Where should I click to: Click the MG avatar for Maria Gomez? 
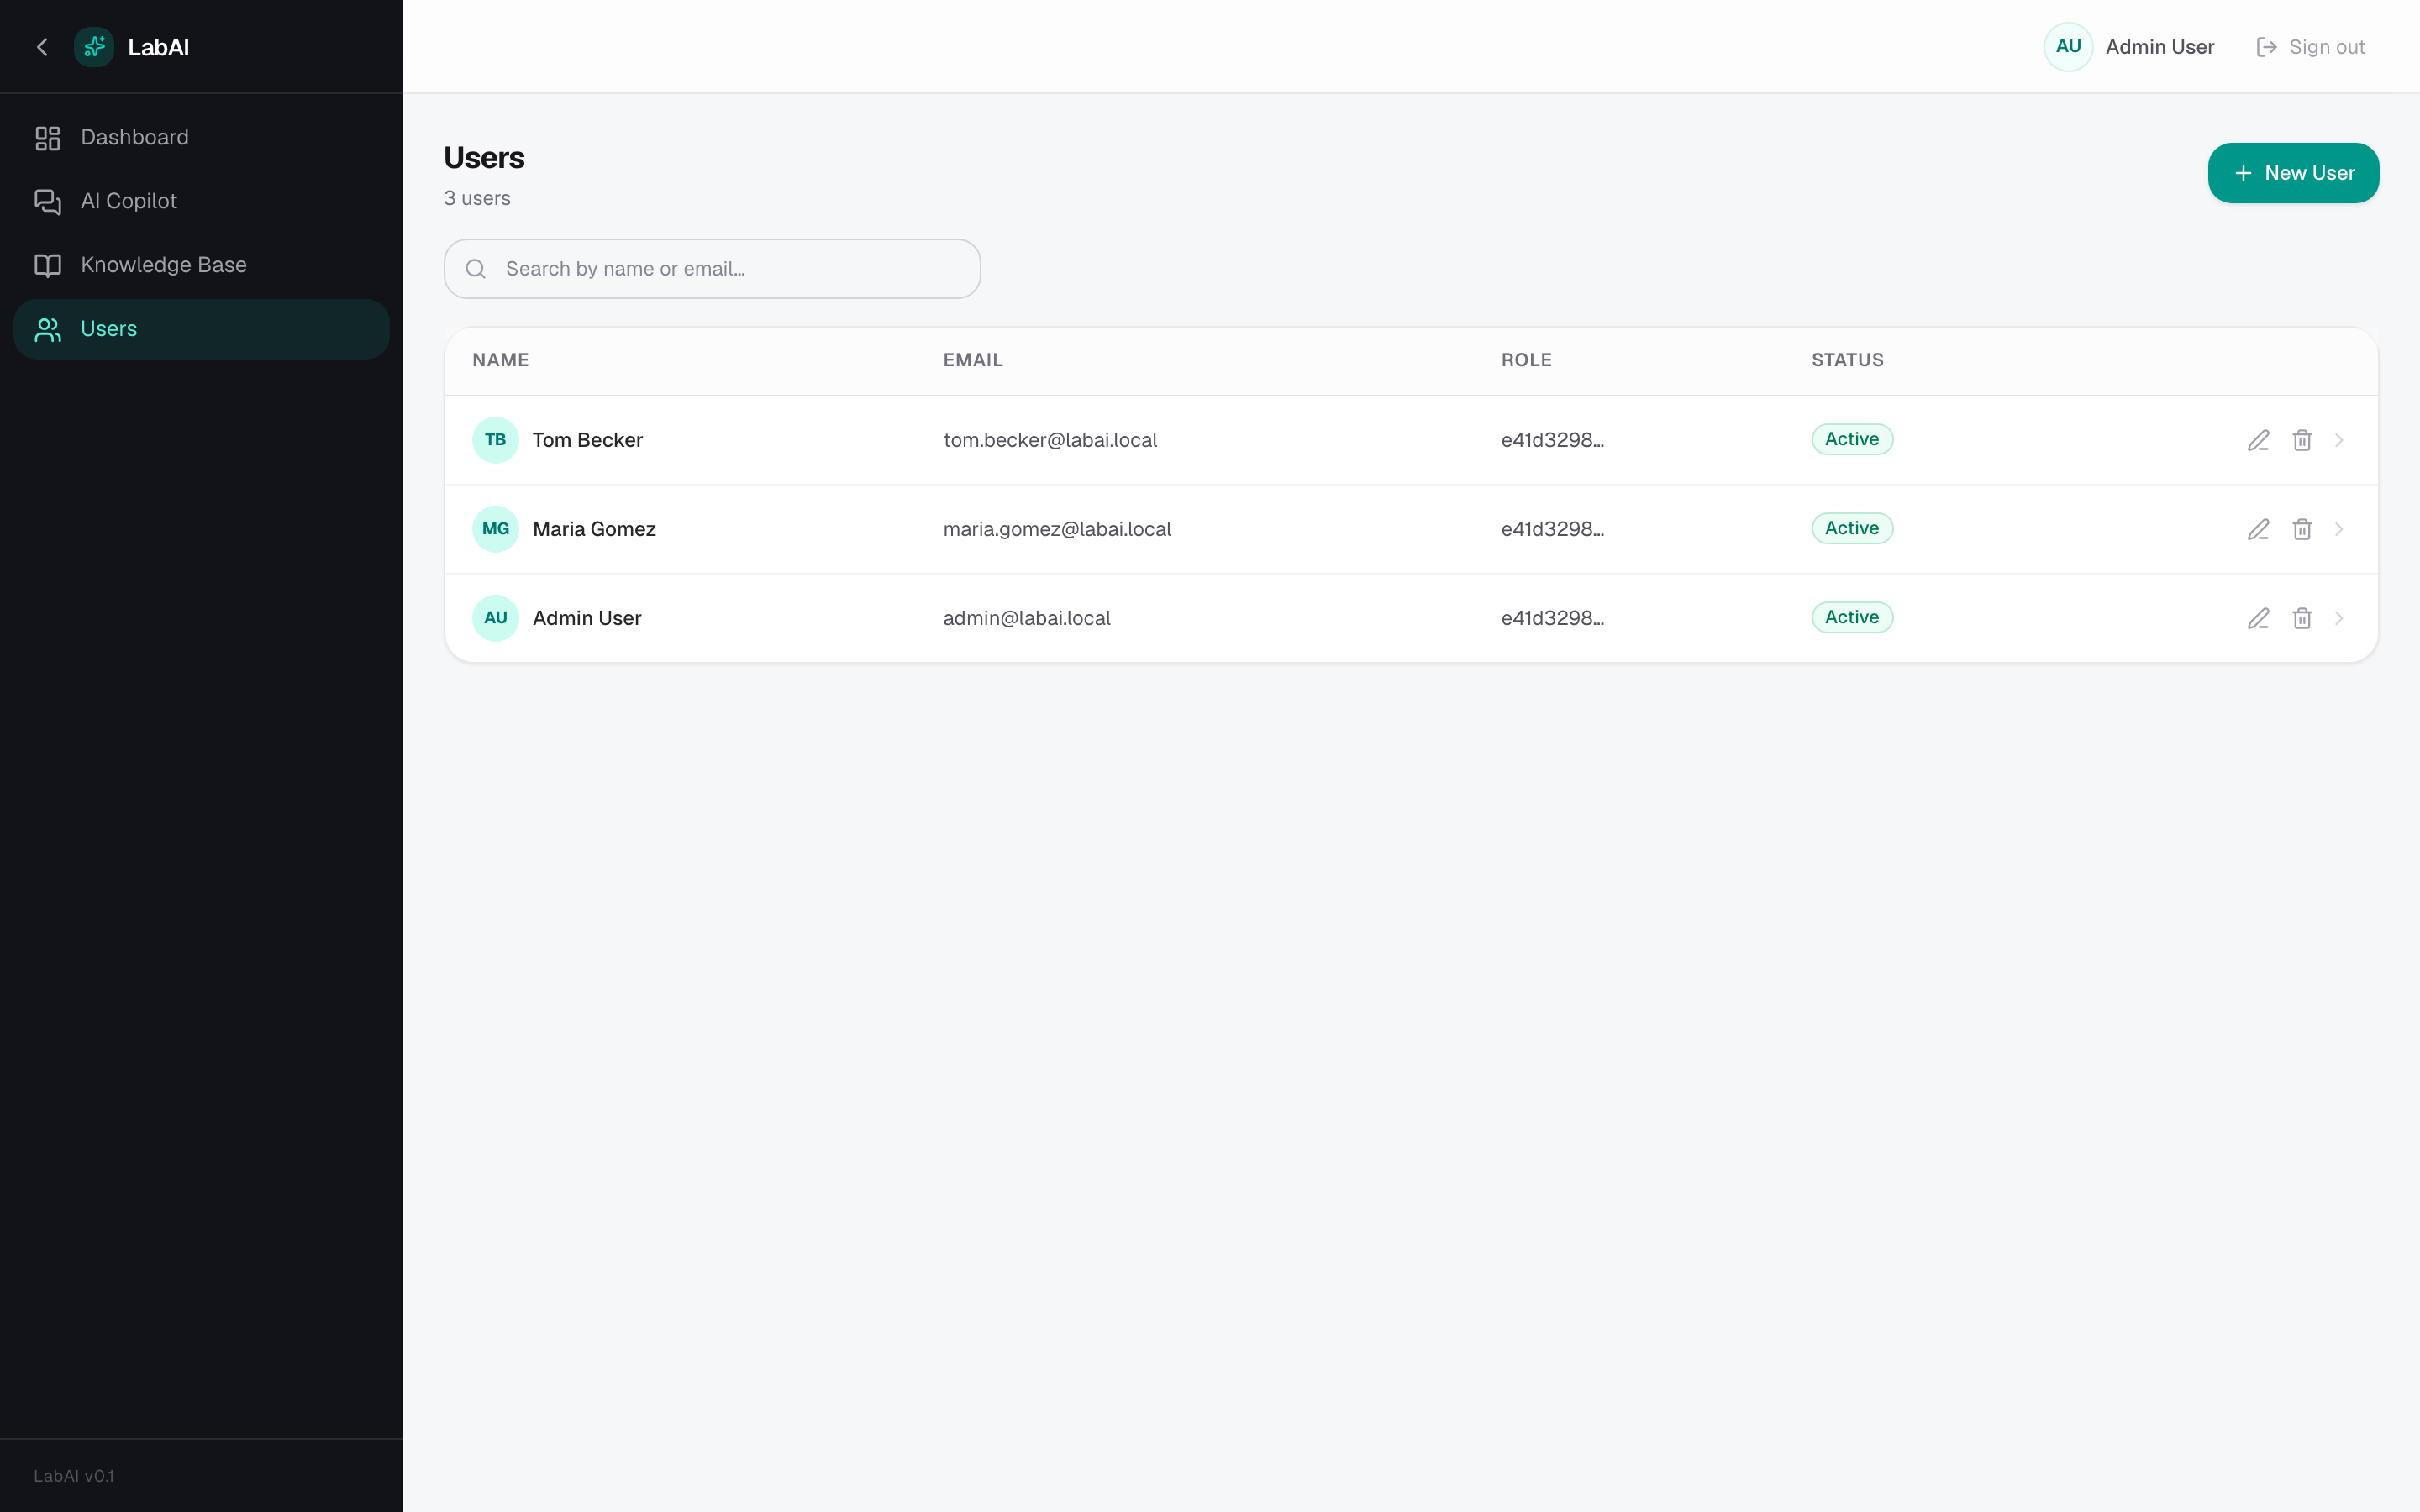pyautogui.click(x=495, y=529)
